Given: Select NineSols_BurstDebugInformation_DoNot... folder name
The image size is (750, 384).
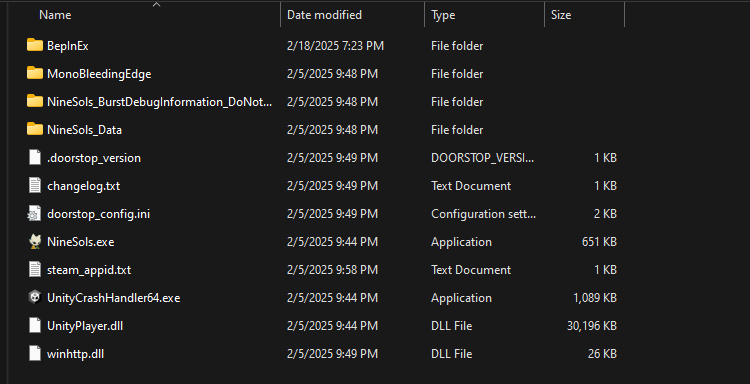Looking at the screenshot, I should tap(160, 101).
